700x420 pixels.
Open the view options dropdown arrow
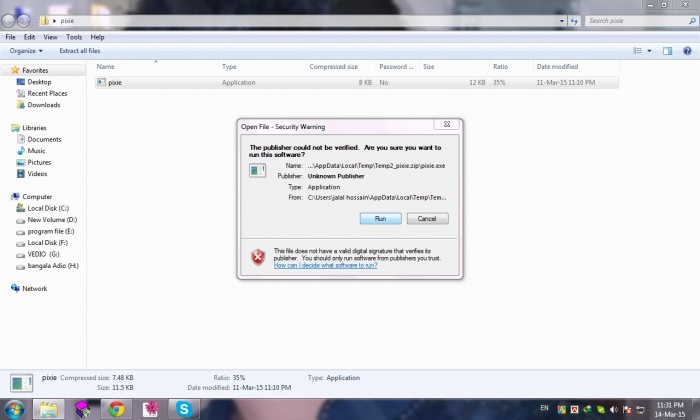click(649, 51)
